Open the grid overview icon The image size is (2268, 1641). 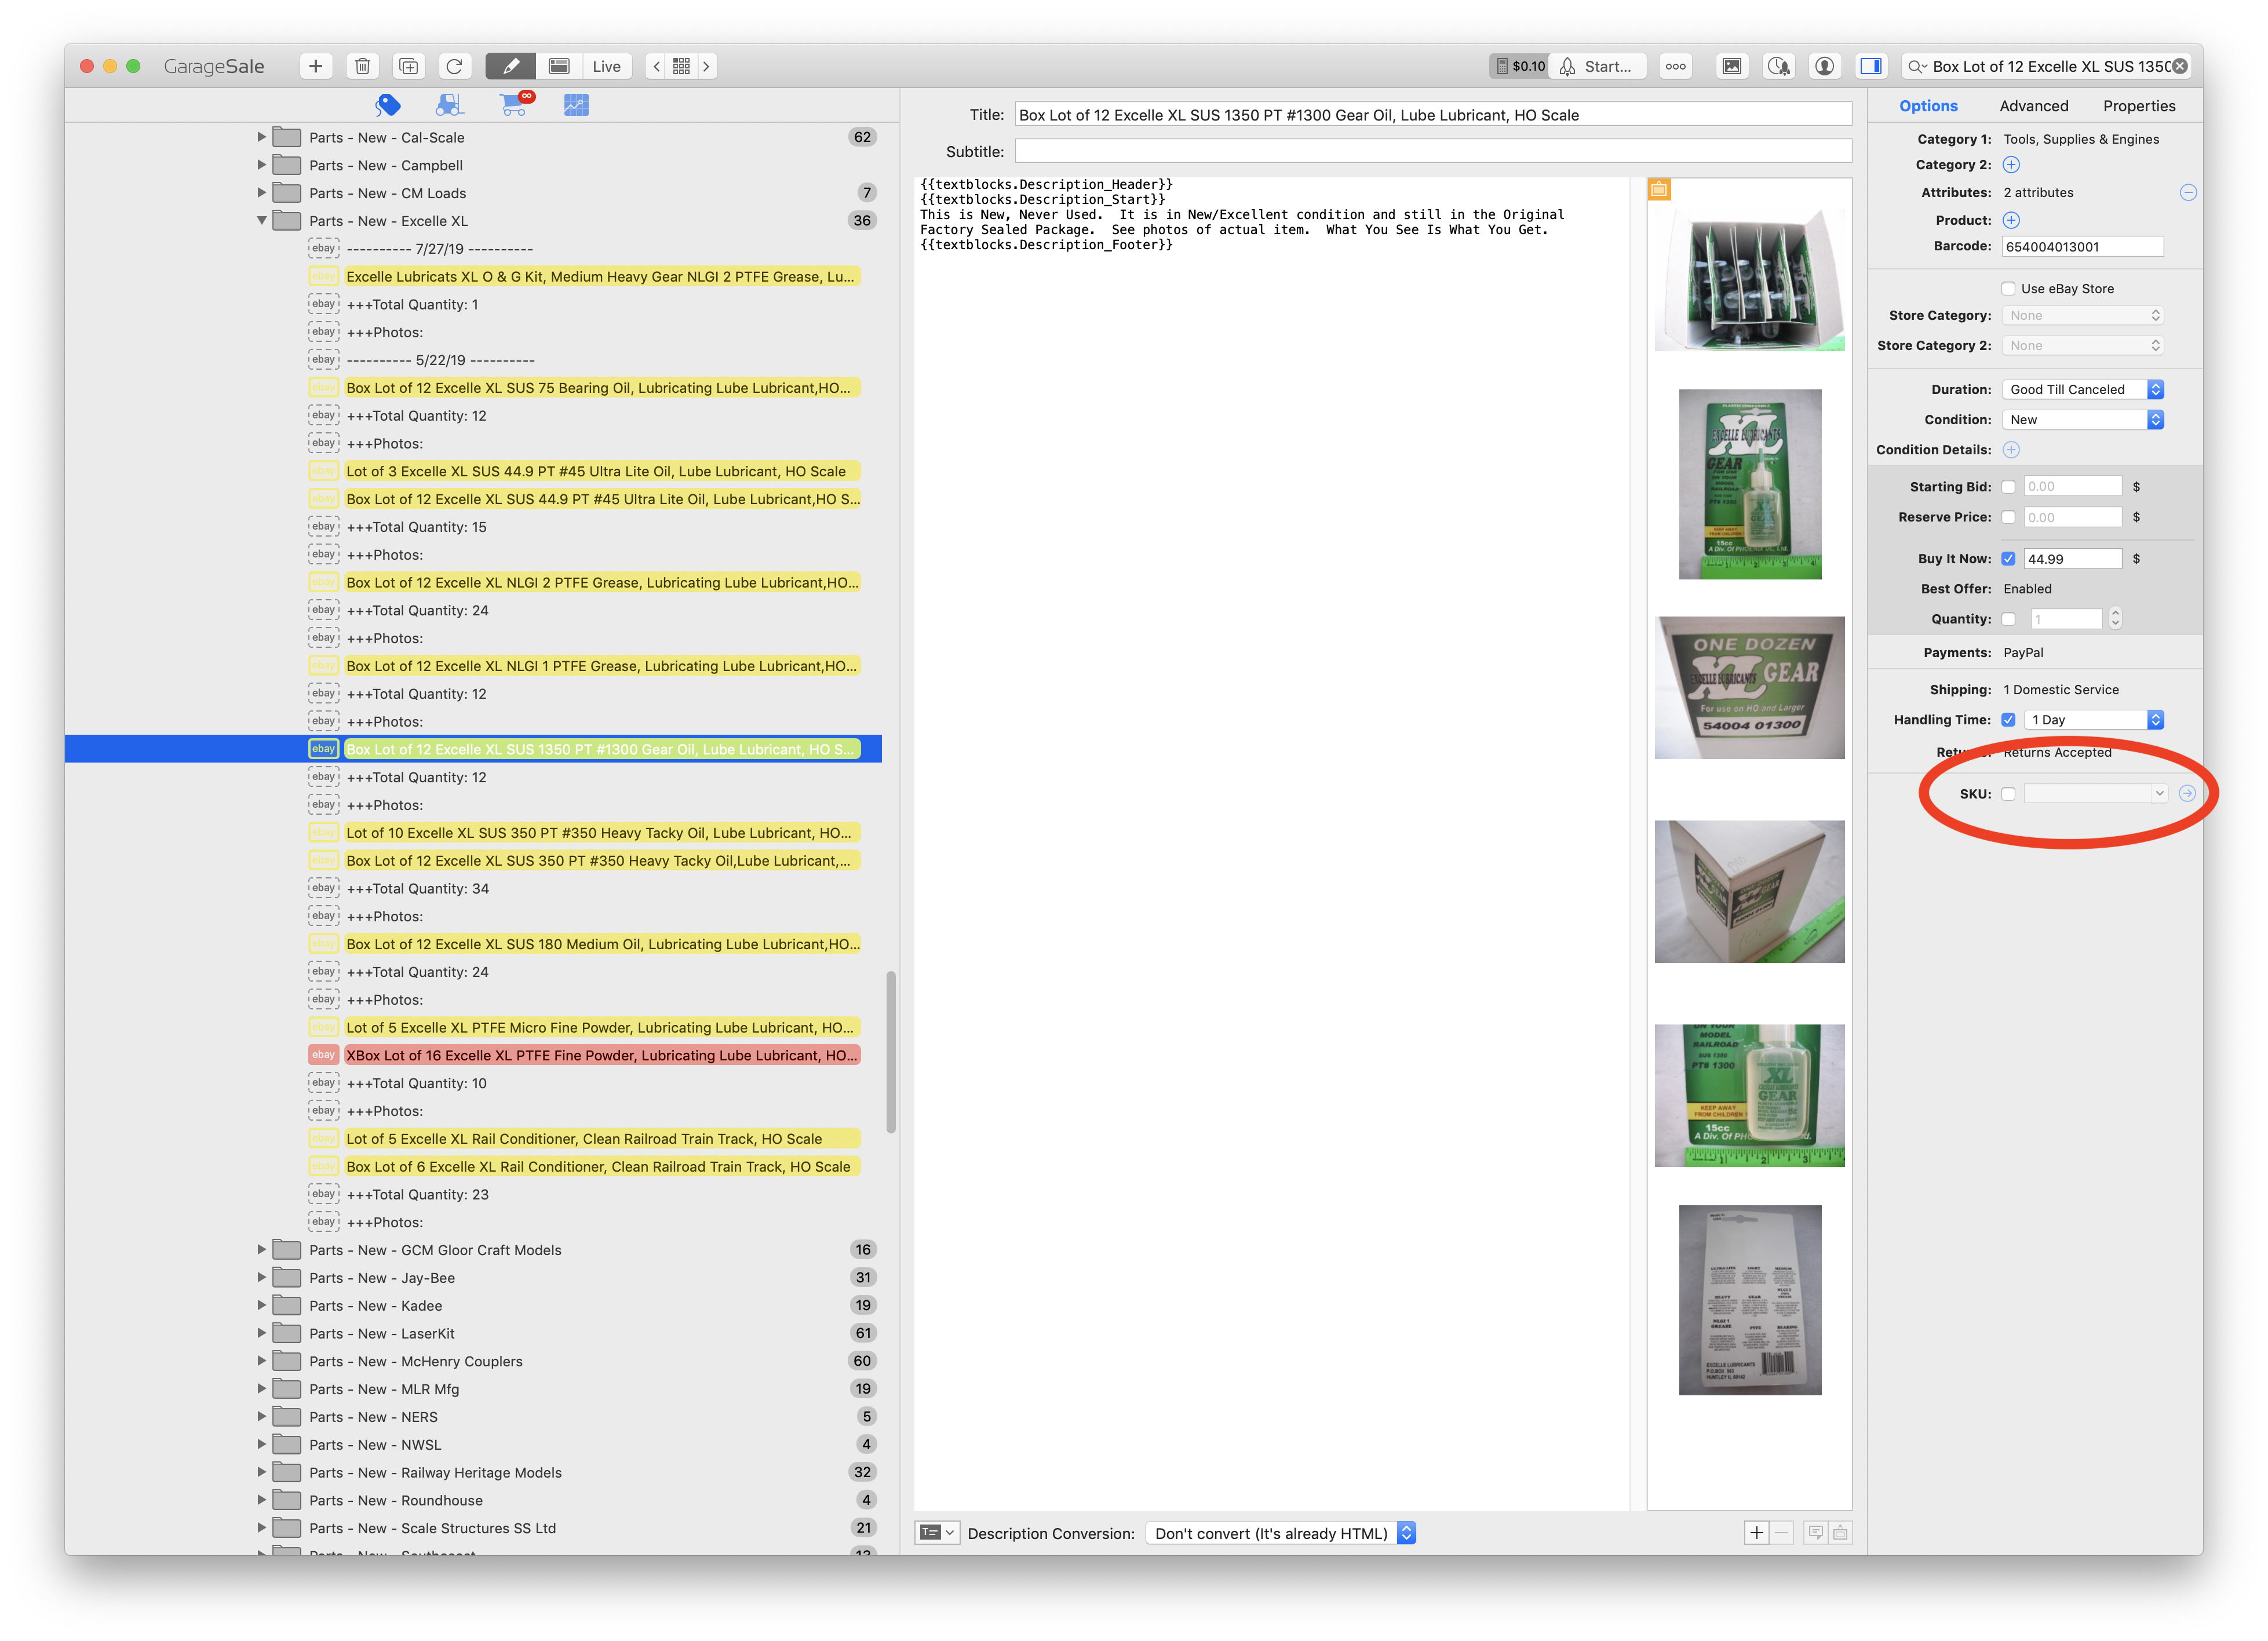point(681,66)
